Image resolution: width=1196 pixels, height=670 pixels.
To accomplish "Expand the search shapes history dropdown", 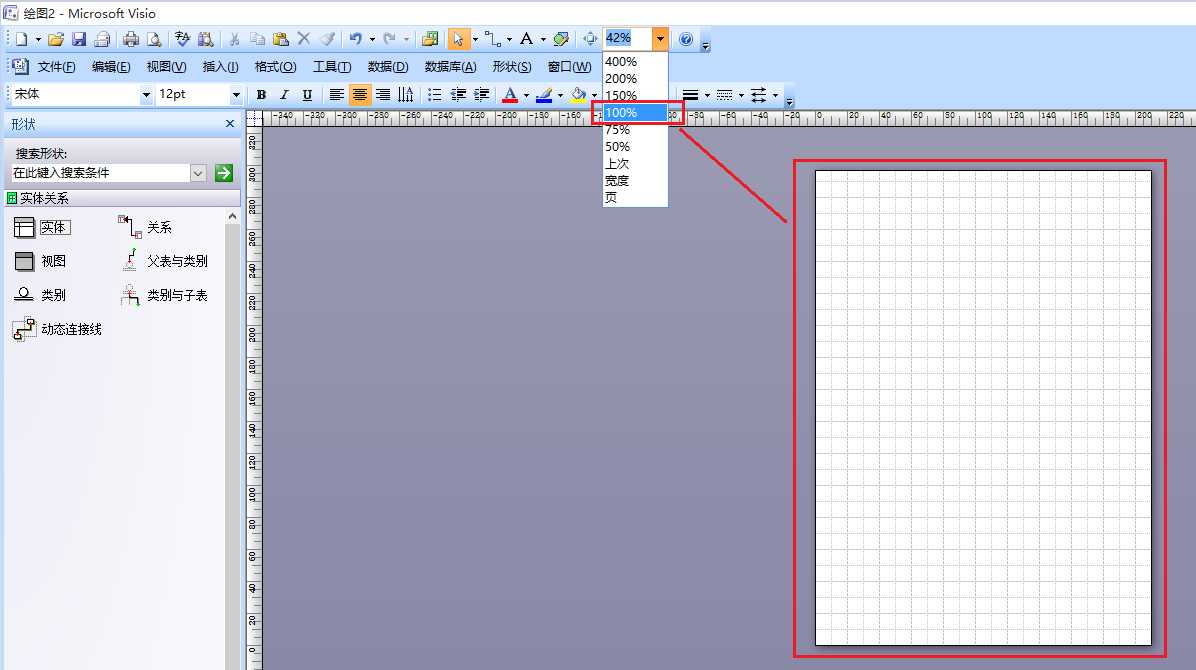I will coord(198,173).
